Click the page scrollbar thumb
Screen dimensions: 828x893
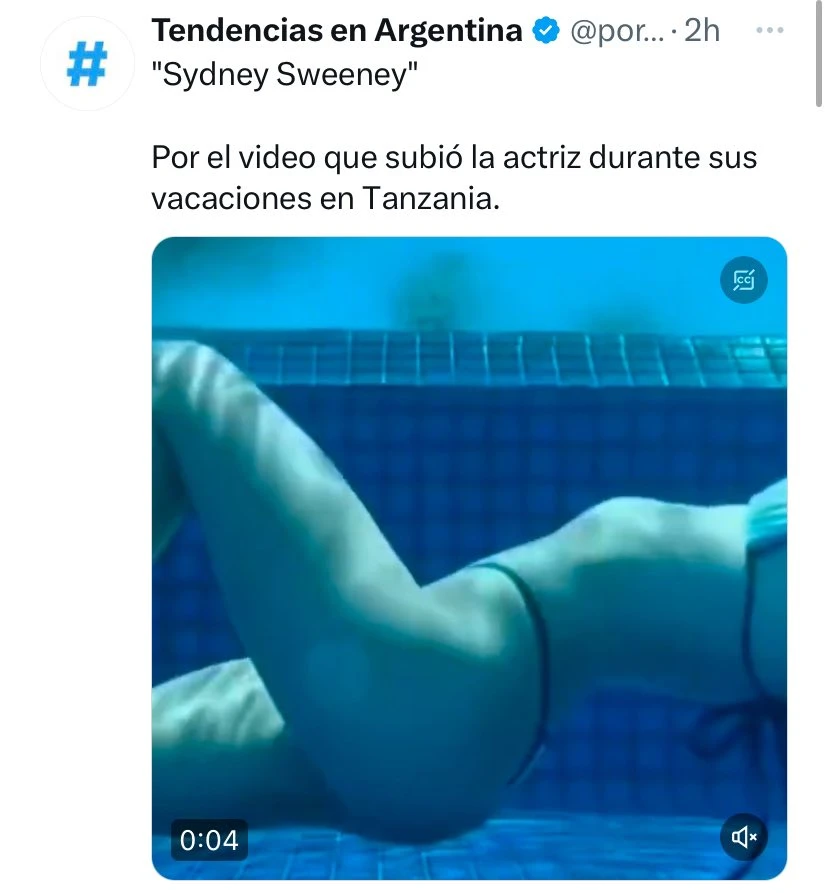click(818, 54)
